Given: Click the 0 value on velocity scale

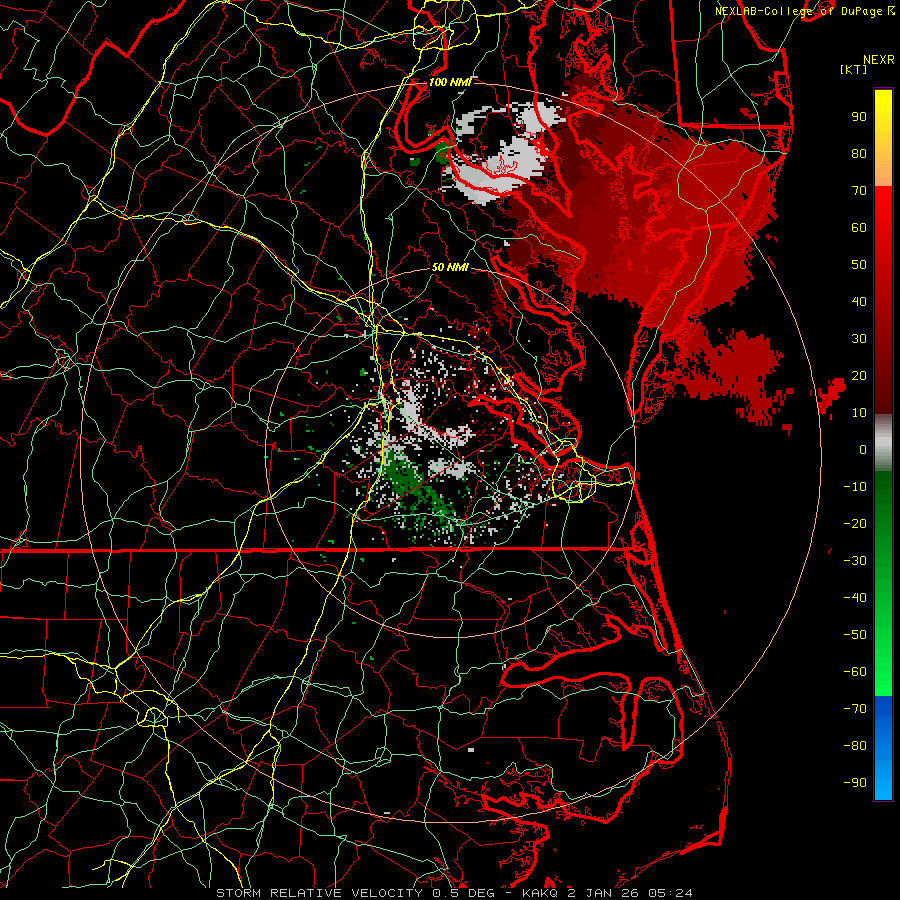Looking at the screenshot, I should click(x=863, y=449).
